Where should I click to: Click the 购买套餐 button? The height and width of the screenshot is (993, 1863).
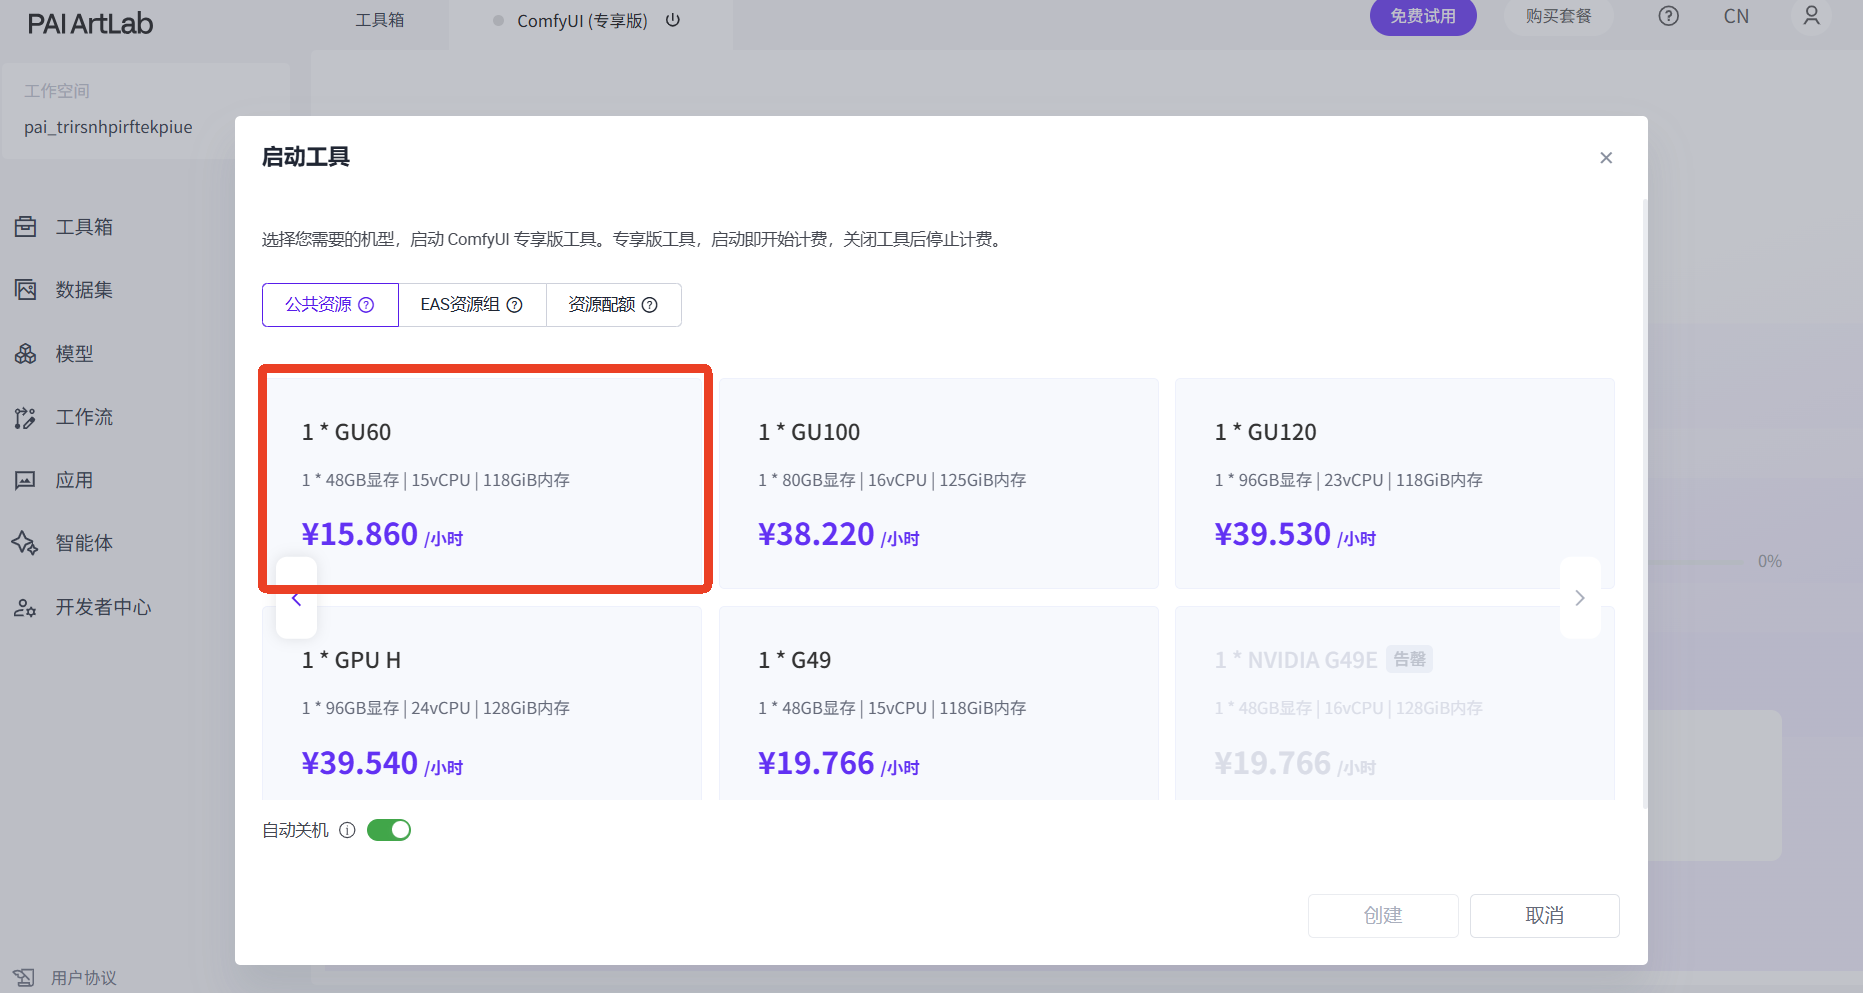coord(1559,16)
